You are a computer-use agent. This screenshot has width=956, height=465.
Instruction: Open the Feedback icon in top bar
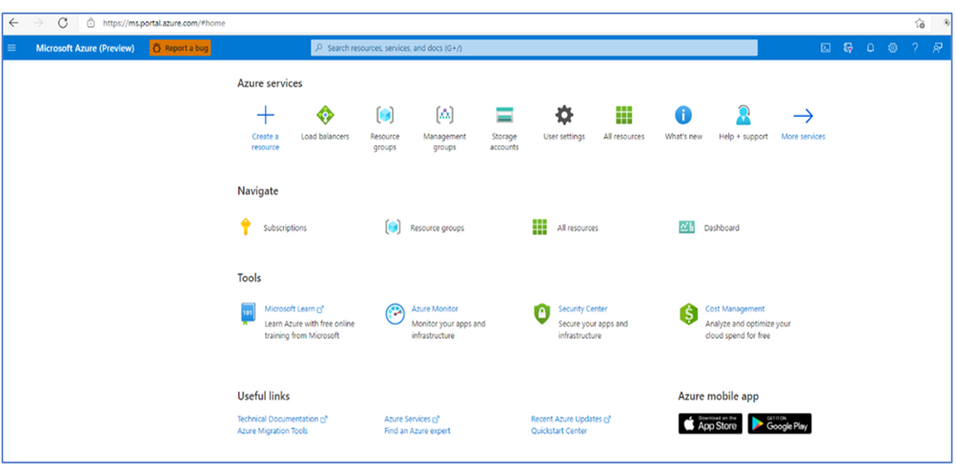click(938, 48)
